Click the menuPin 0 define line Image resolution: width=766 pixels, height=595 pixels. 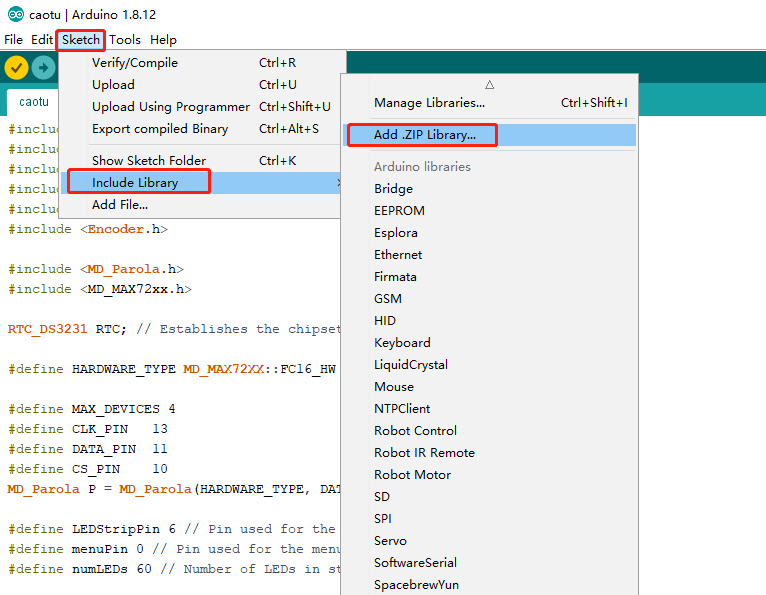point(174,550)
